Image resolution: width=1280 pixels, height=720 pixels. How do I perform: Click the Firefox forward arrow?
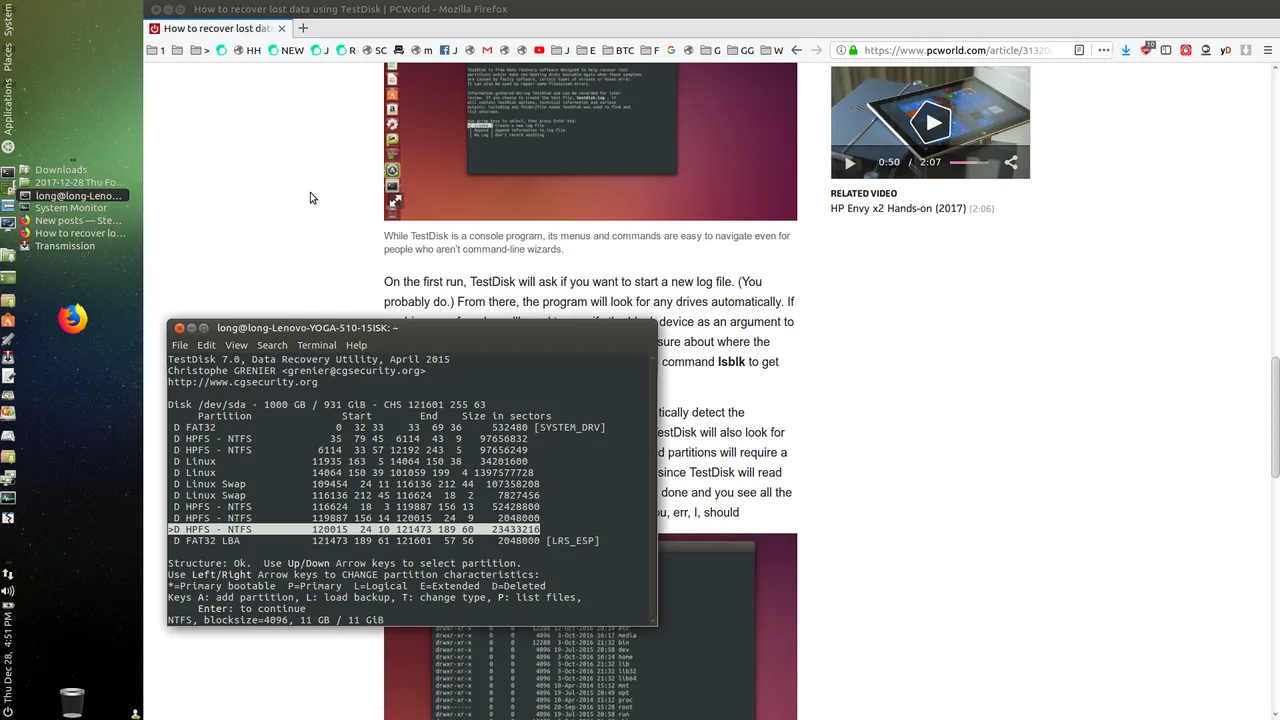point(817,50)
